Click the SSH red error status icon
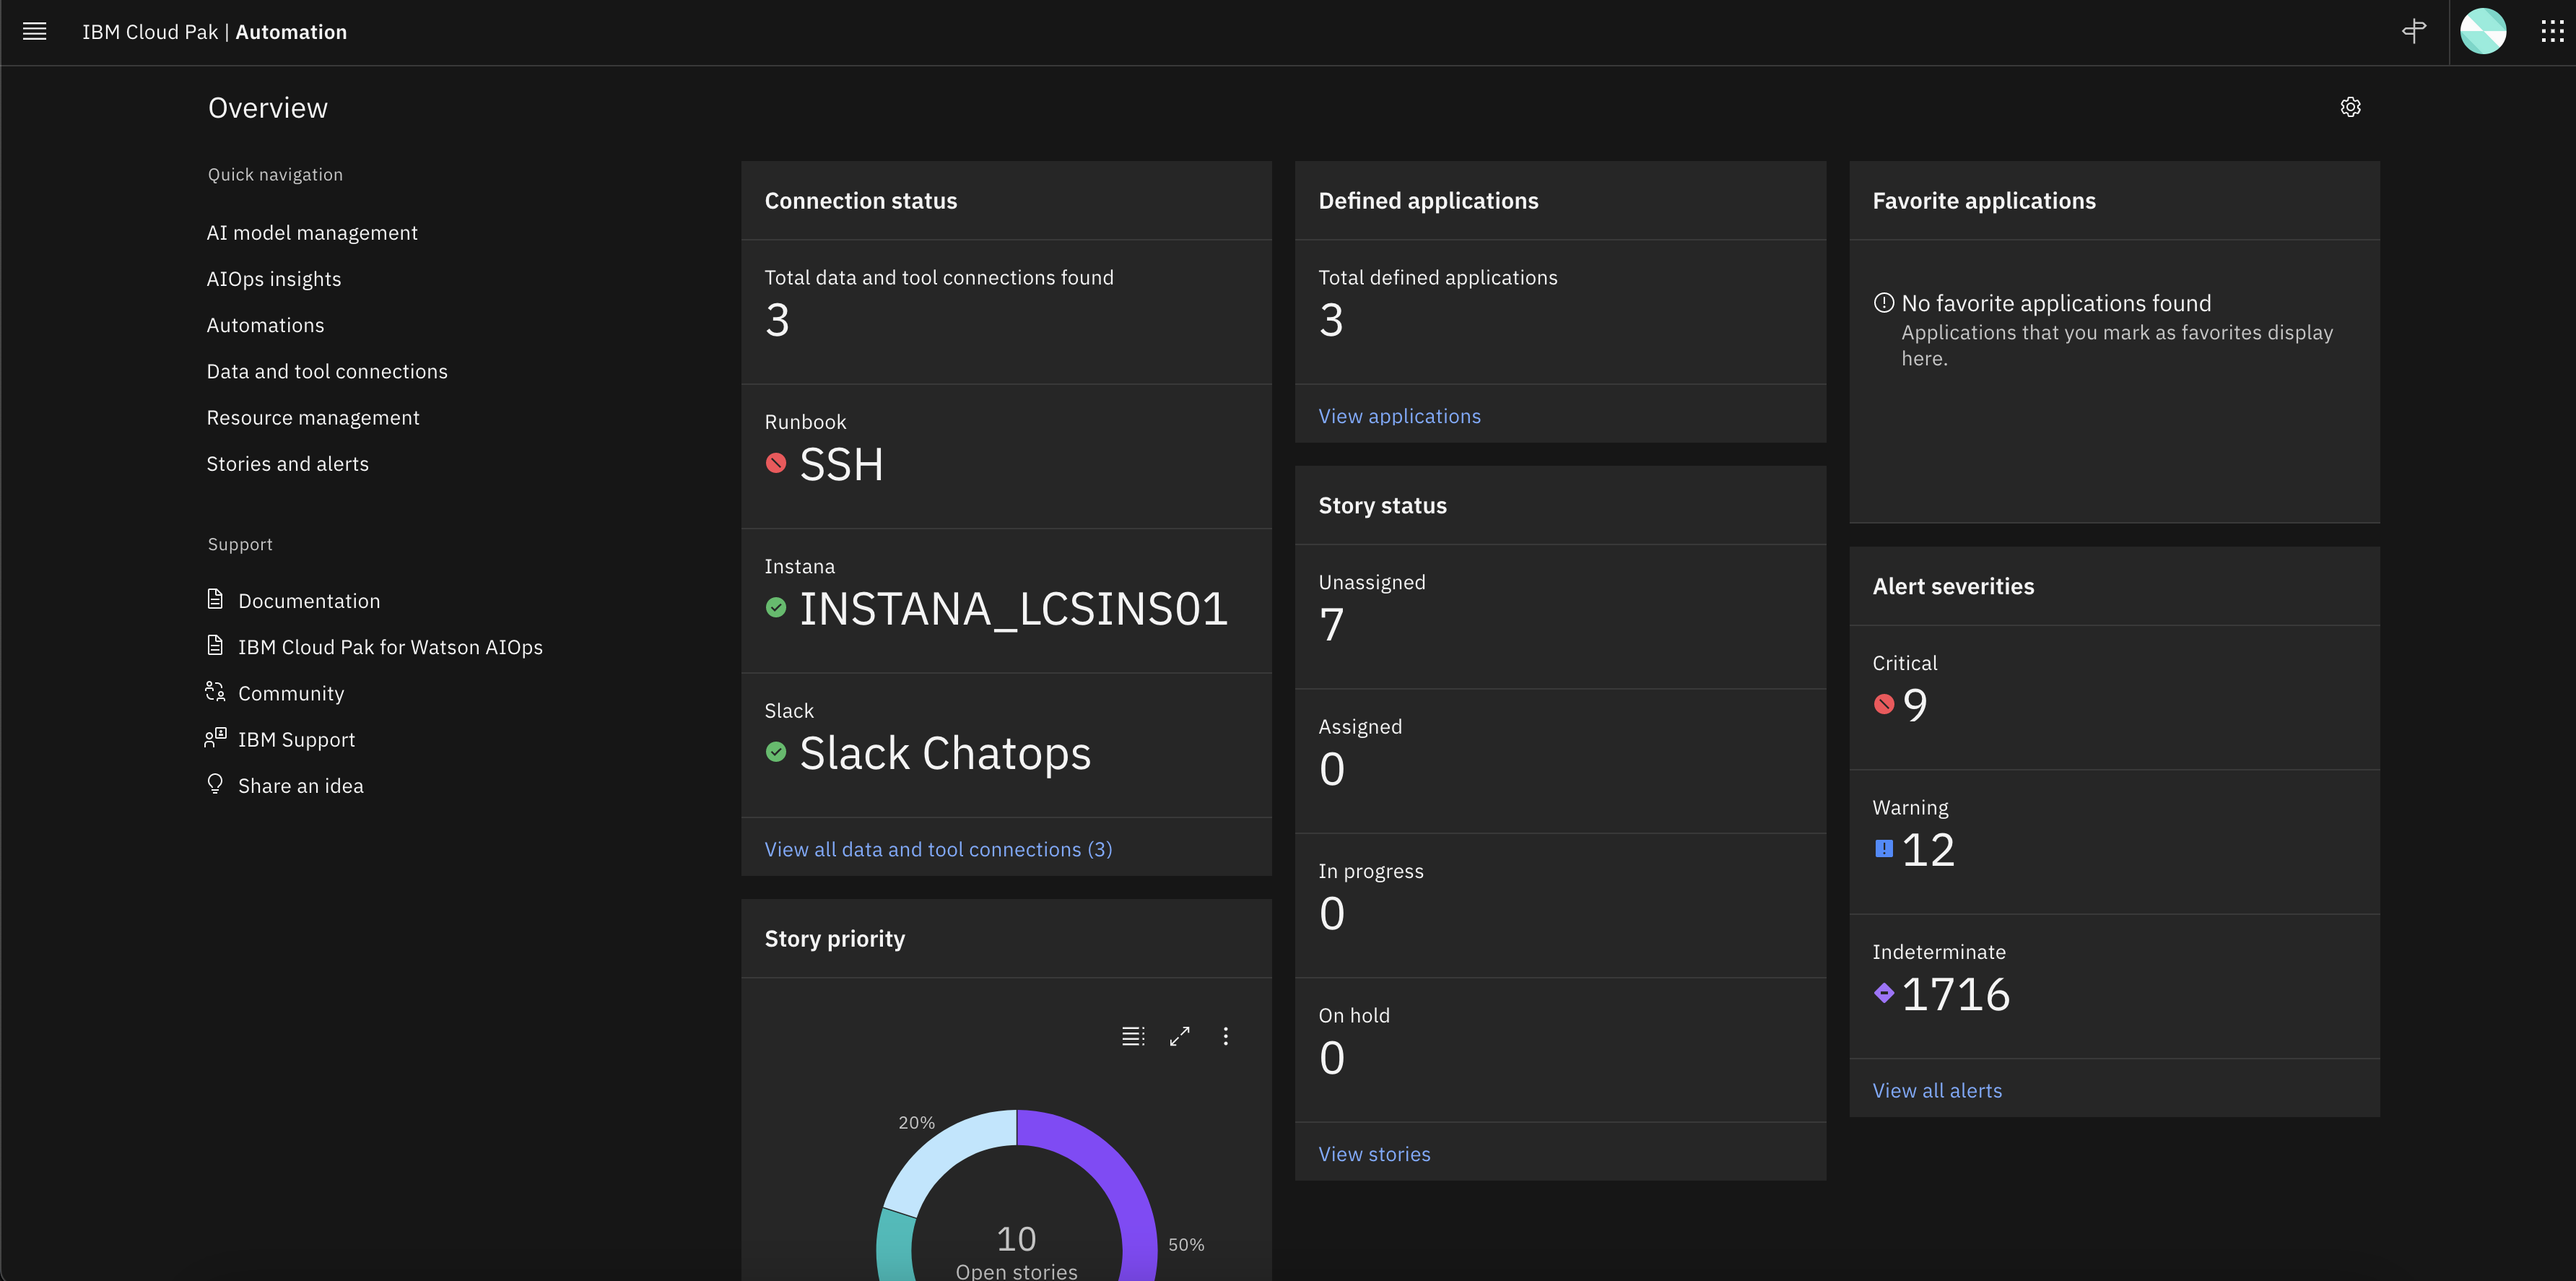This screenshot has width=2576, height=1281. coord(776,463)
